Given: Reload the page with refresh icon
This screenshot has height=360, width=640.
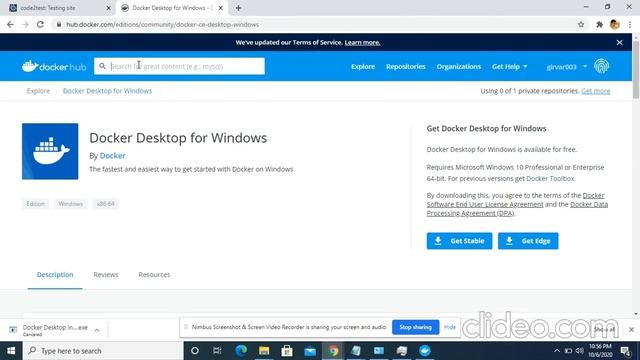Looking at the screenshot, I should click(x=40, y=24).
